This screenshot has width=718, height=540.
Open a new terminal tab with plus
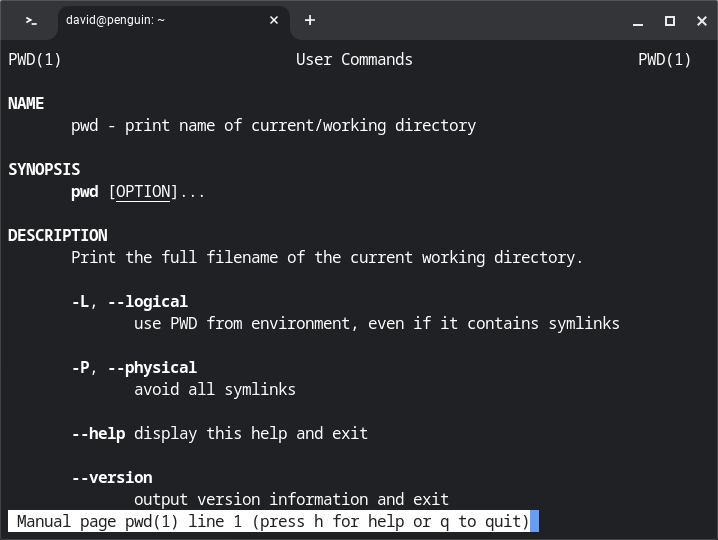[310, 20]
